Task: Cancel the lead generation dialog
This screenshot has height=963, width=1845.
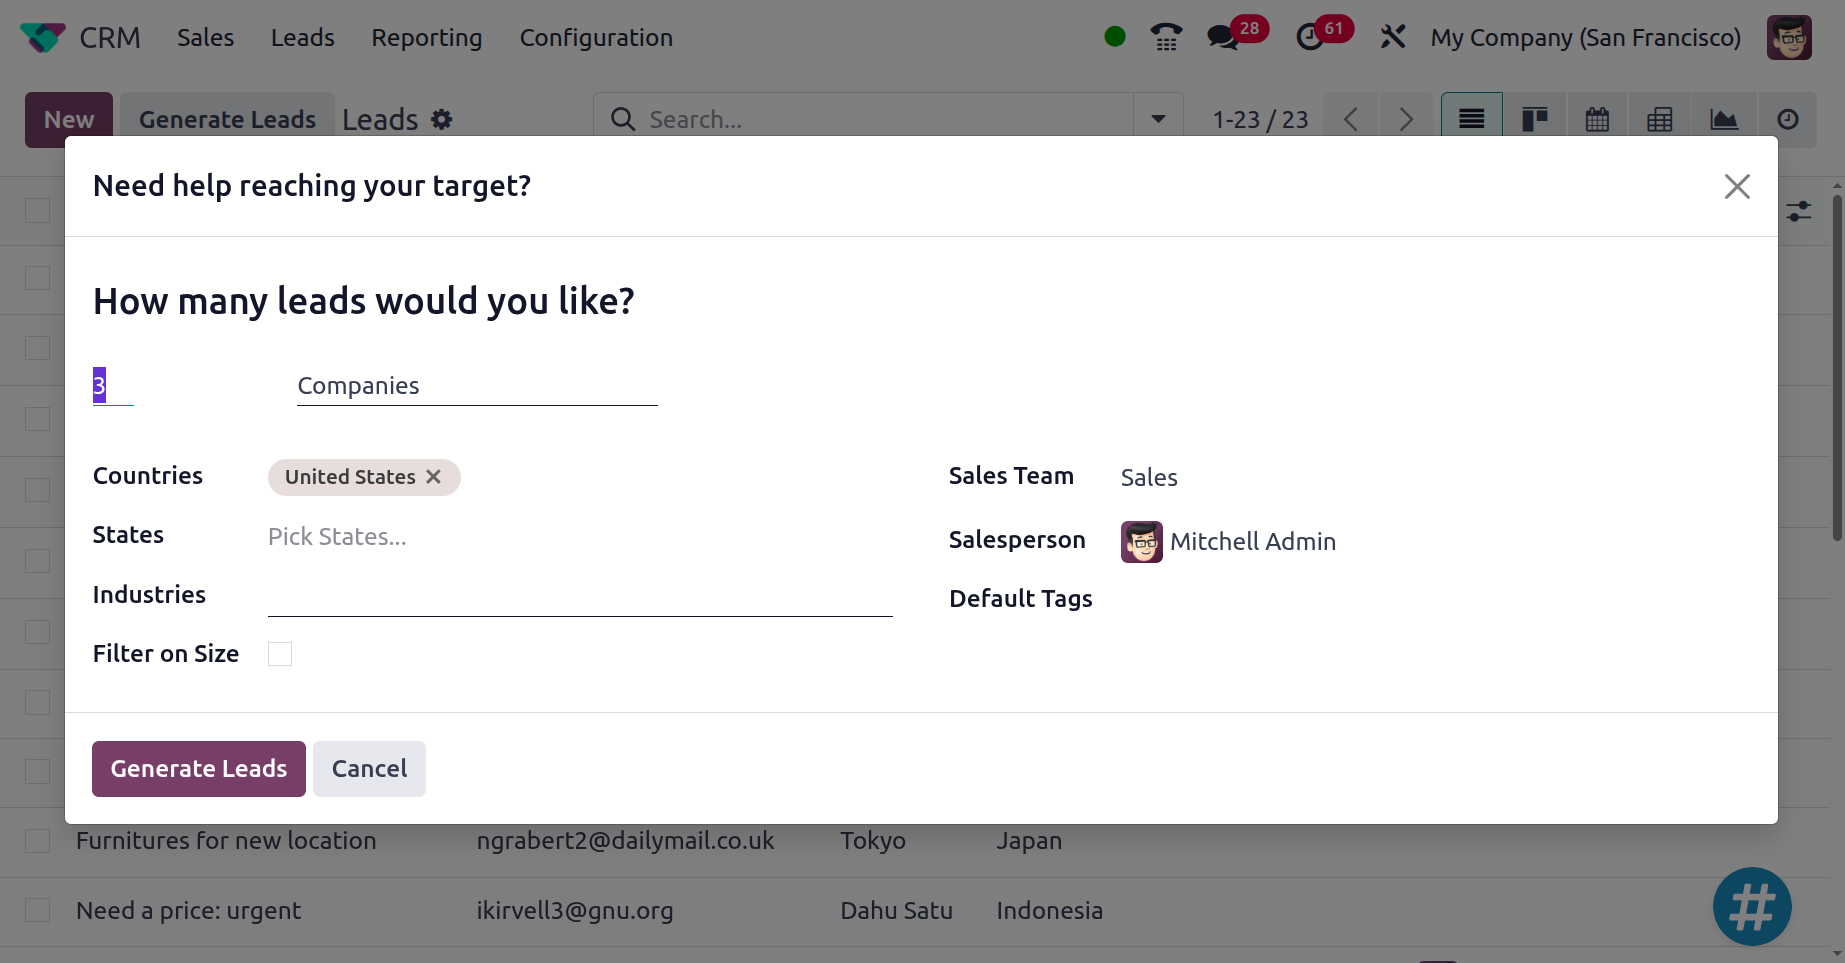Action: pos(369,769)
